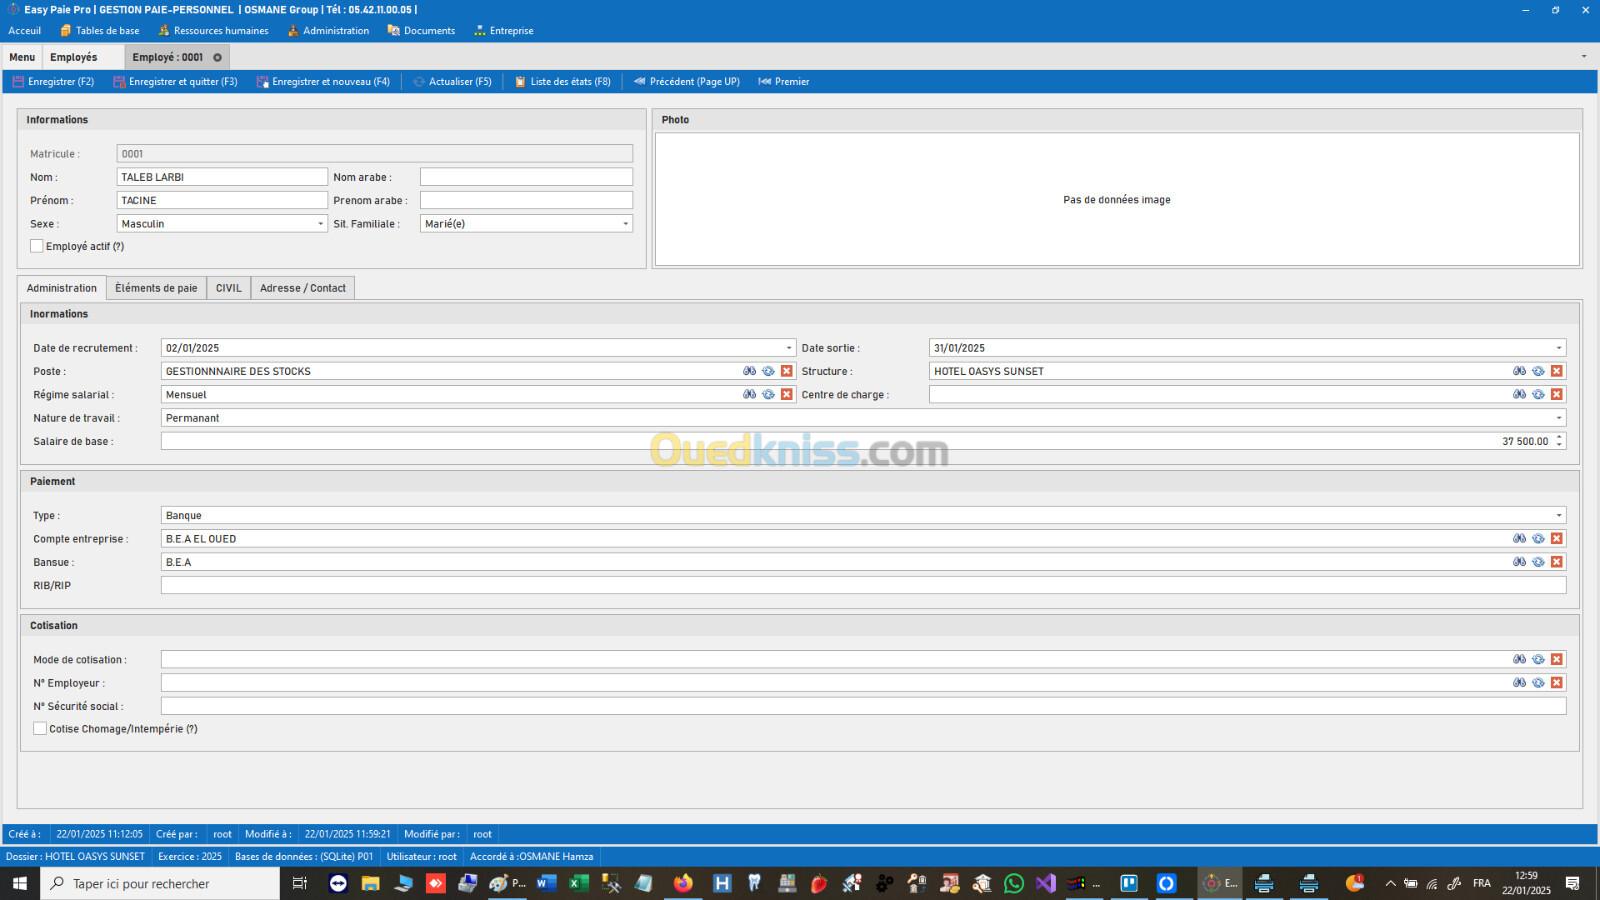The image size is (1600, 900).
Task: Clear the Banque B.E.A field
Action: click(1556, 562)
